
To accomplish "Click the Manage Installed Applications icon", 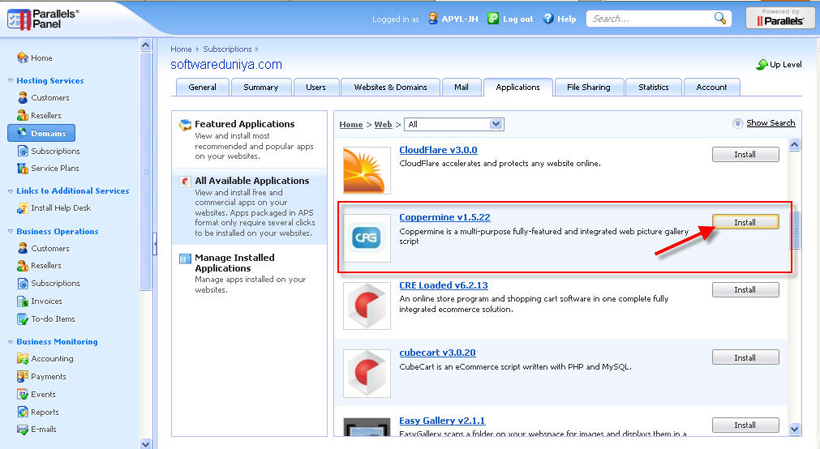I will point(185,258).
